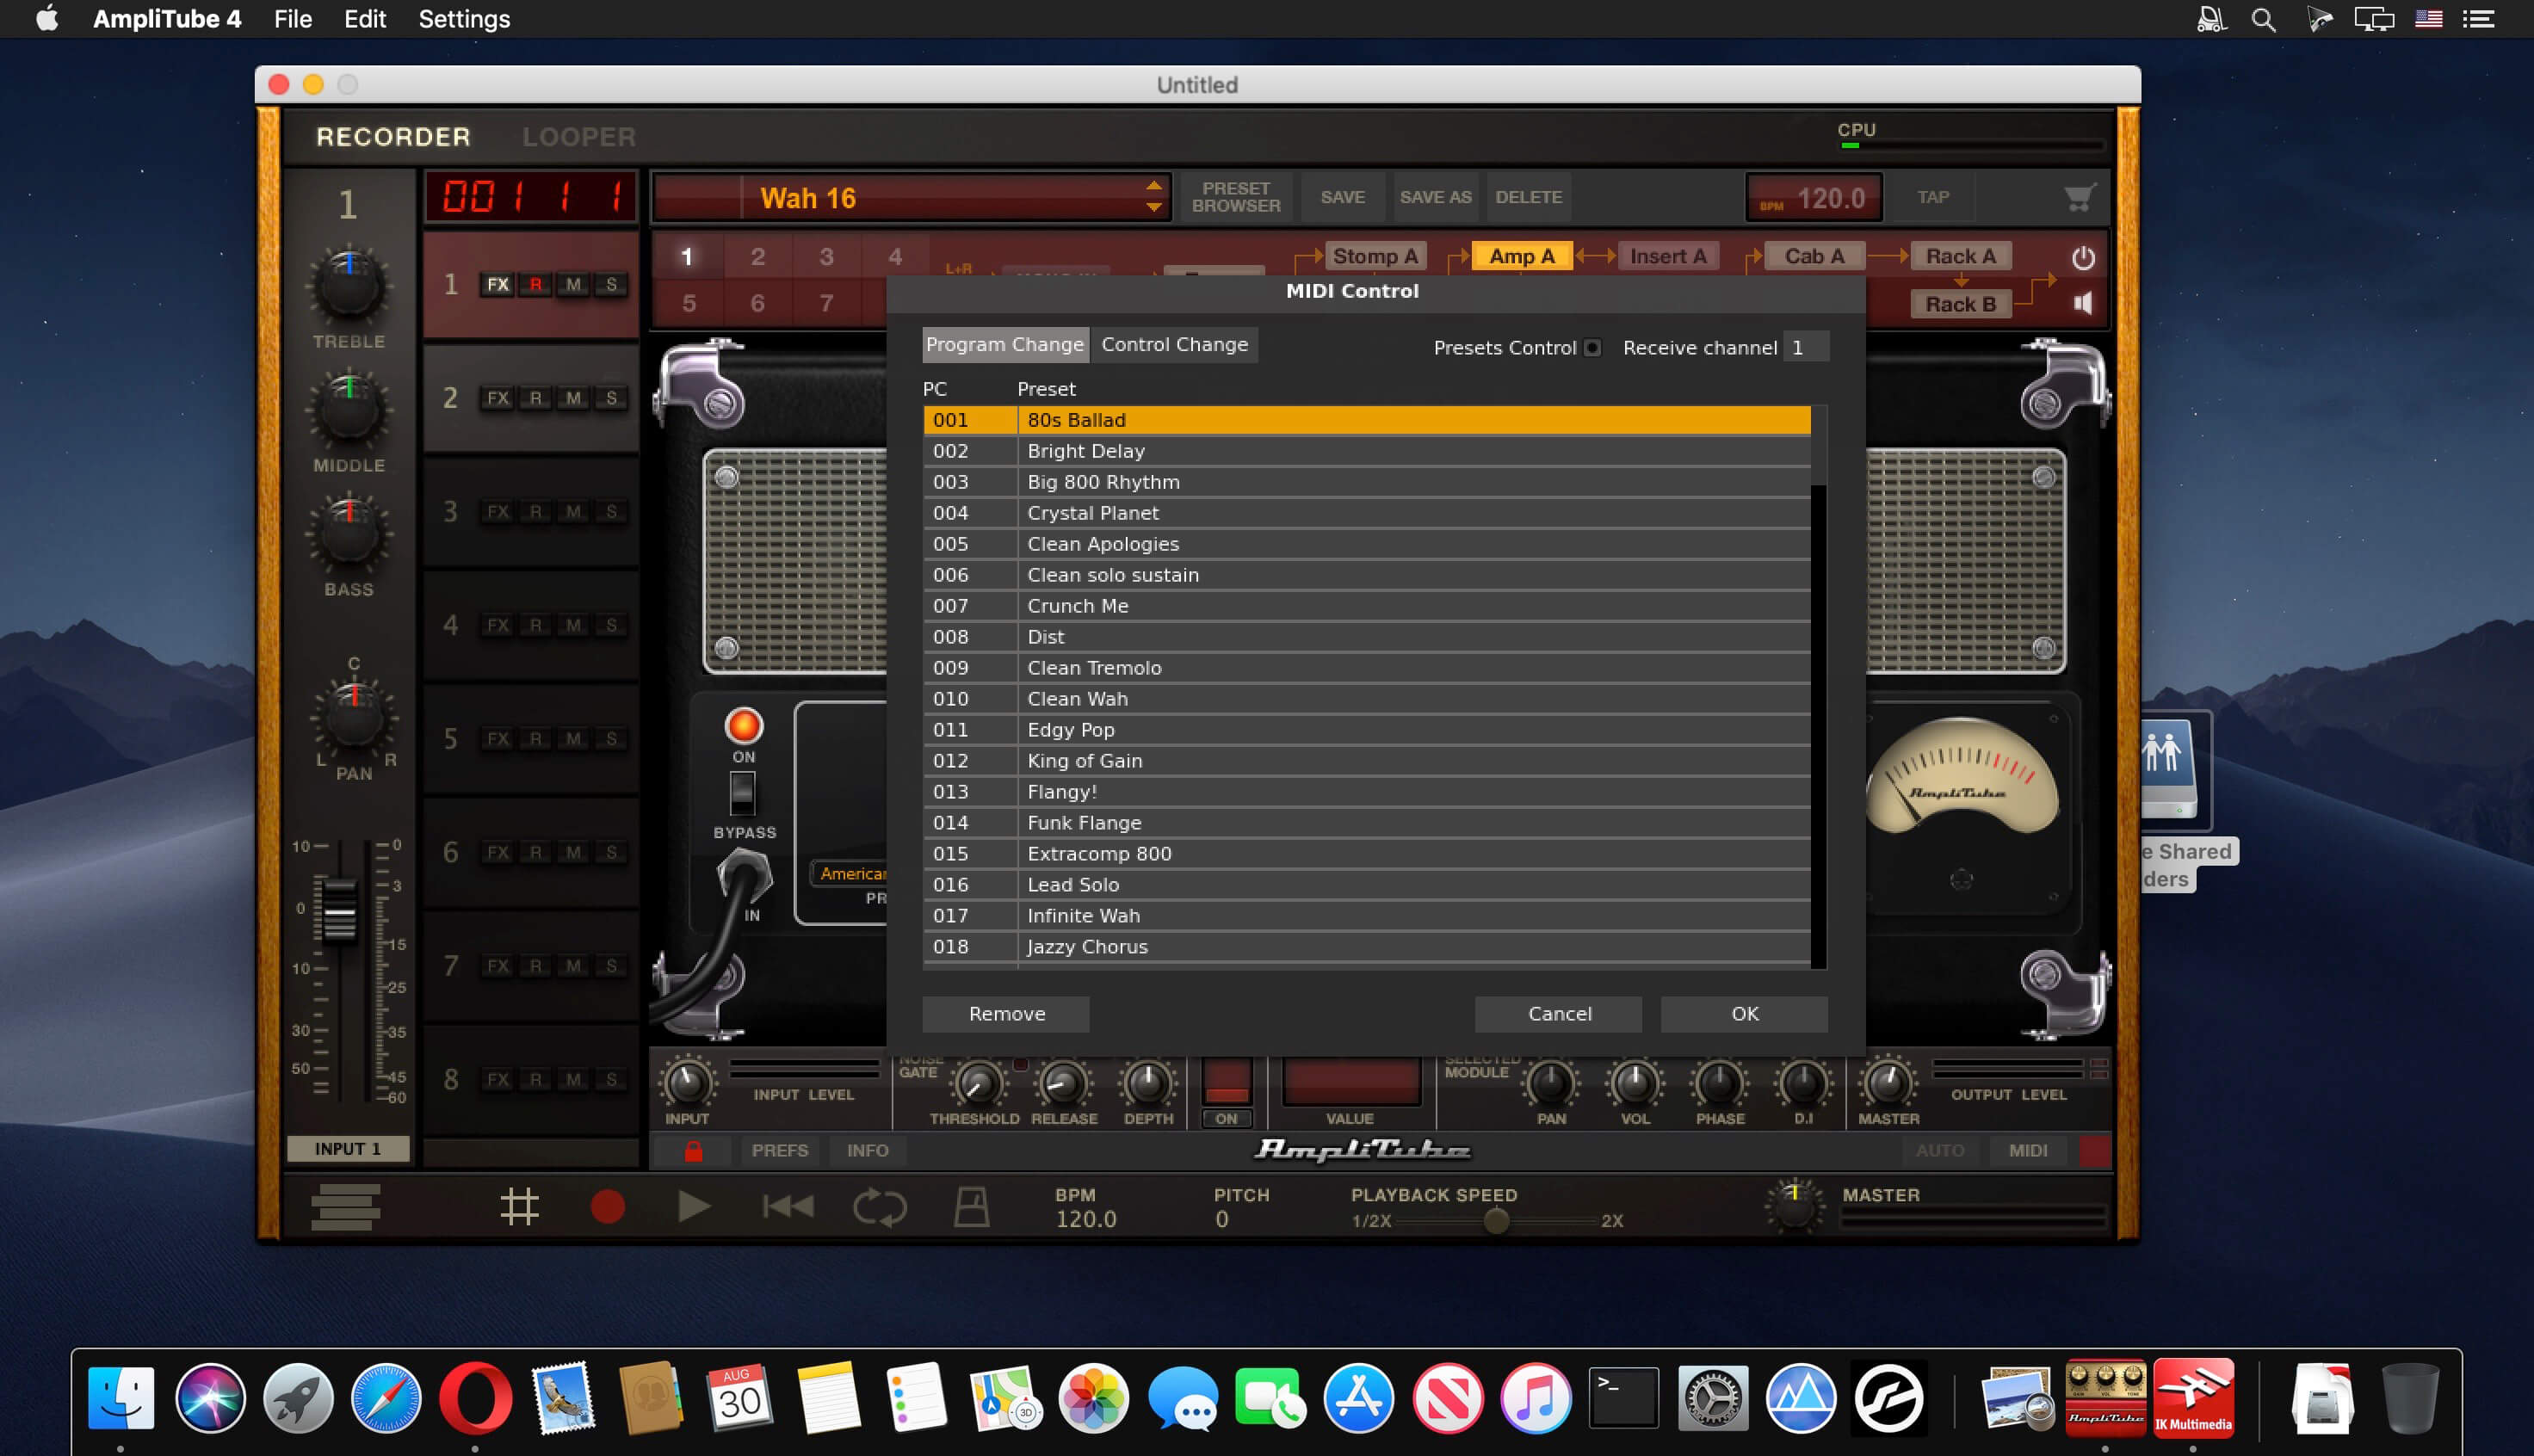Click the signal chain power icon

pos(2083,258)
